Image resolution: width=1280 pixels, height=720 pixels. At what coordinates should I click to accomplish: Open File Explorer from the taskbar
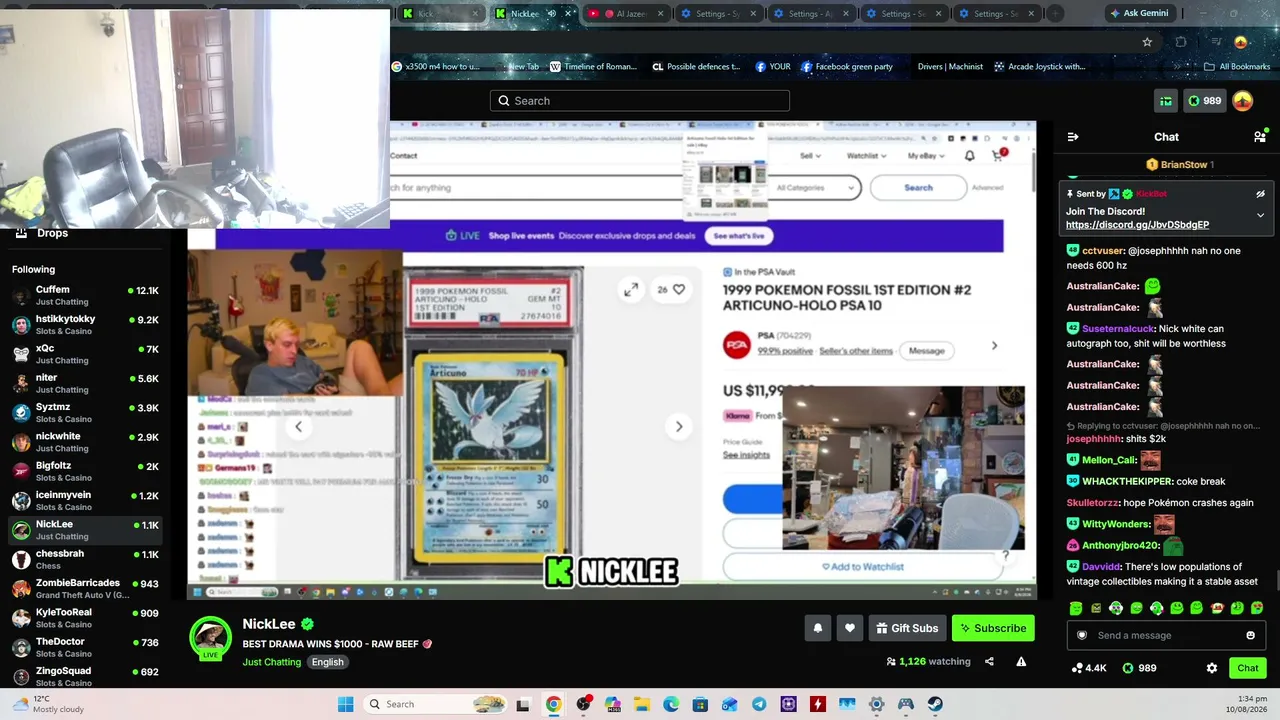641,704
